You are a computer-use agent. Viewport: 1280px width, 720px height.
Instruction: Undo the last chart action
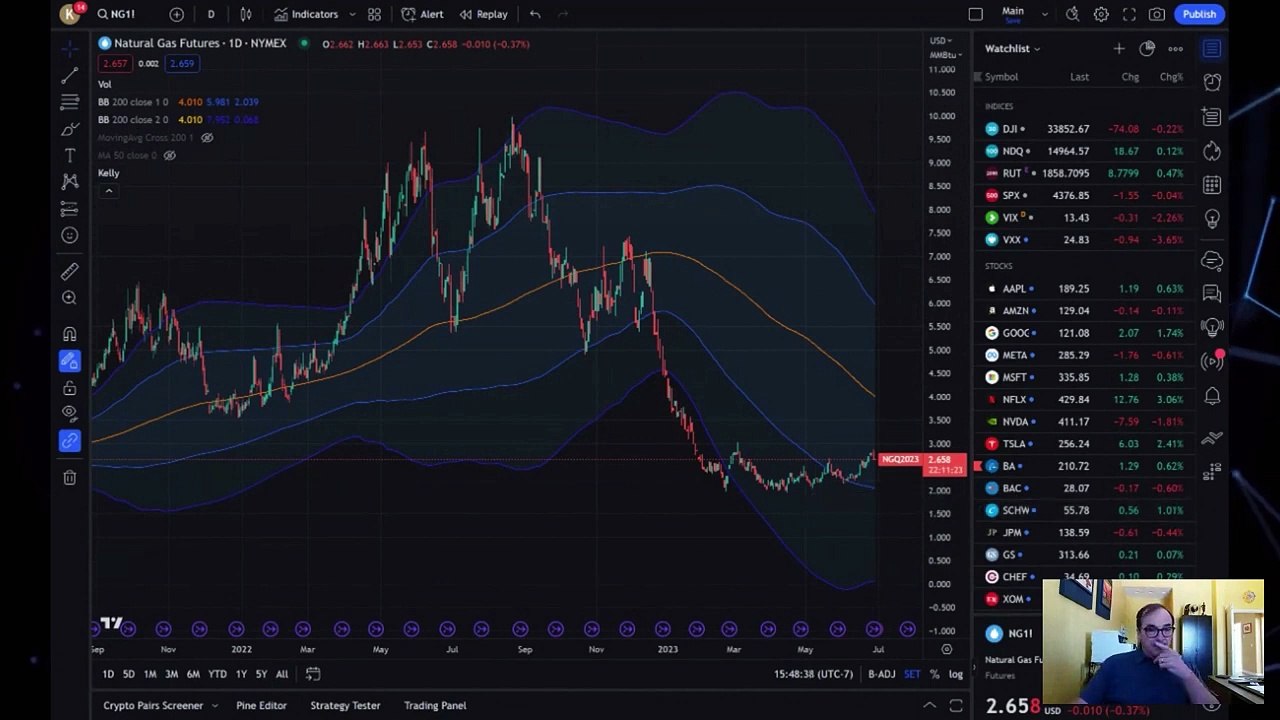pyautogui.click(x=535, y=14)
